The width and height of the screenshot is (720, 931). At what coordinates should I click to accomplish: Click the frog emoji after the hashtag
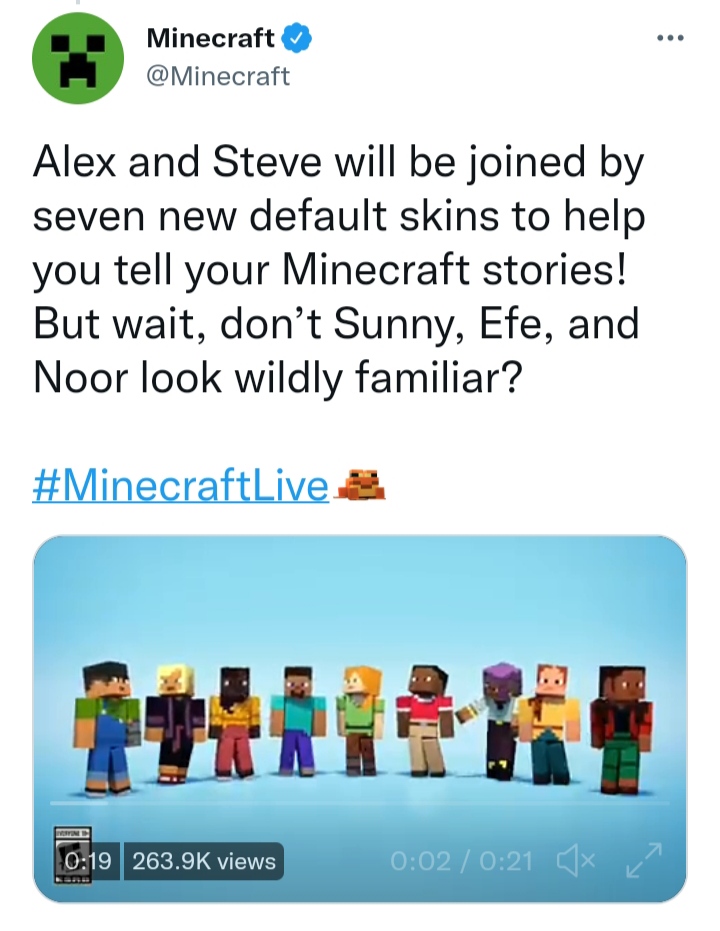click(360, 486)
